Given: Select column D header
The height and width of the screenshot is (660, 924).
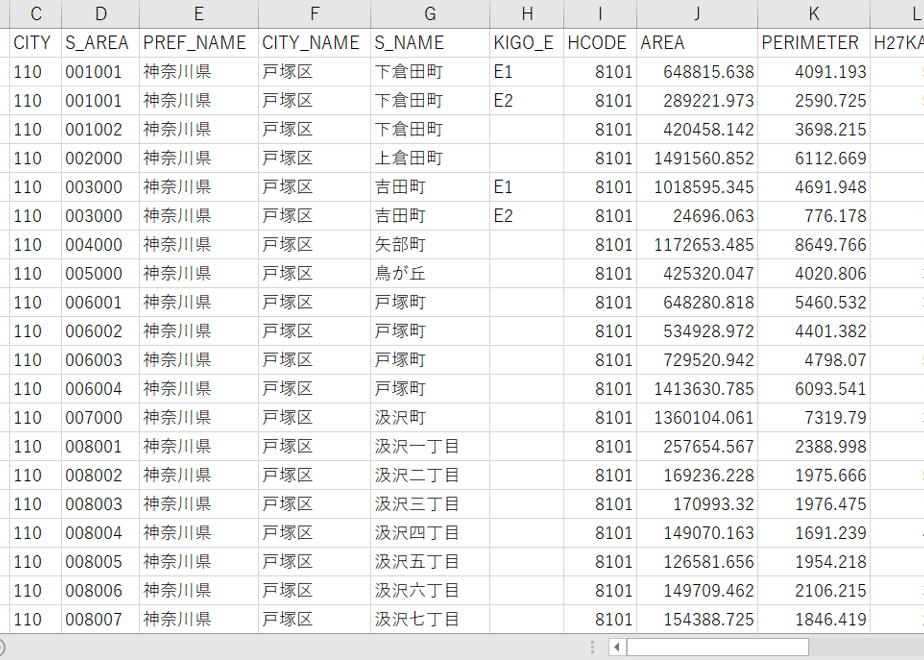Looking at the screenshot, I should 101,14.
